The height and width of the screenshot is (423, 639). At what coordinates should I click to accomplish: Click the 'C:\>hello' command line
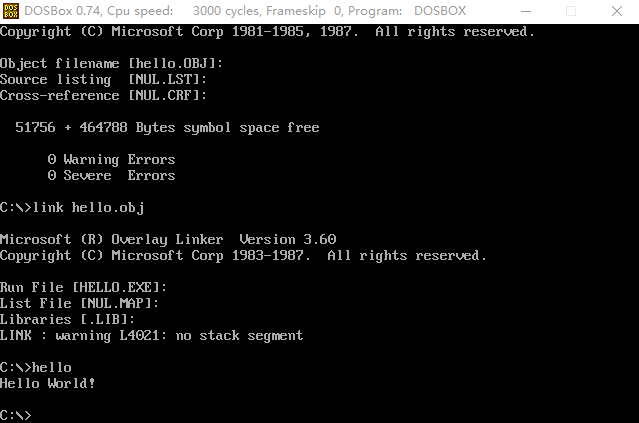coord(36,367)
